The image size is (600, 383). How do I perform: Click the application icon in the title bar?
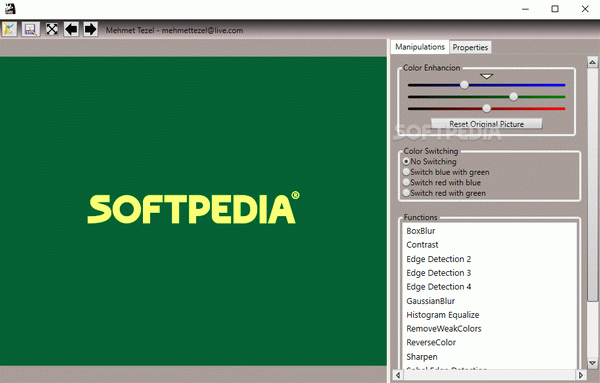(x=10, y=8)
